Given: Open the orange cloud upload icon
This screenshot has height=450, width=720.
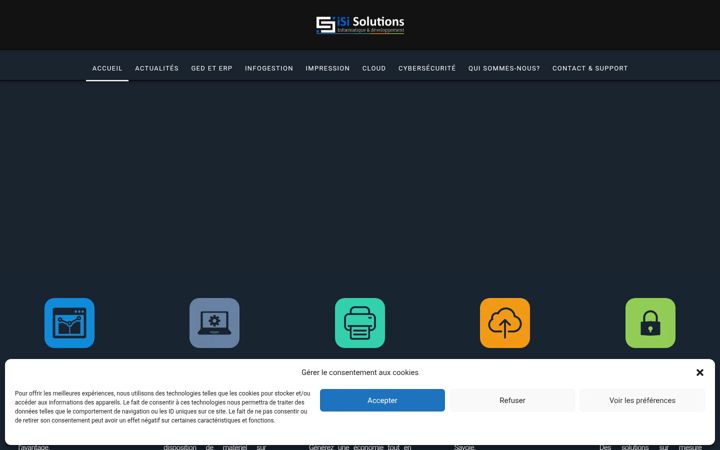Looking at the screenshot, I should (505, 323).
